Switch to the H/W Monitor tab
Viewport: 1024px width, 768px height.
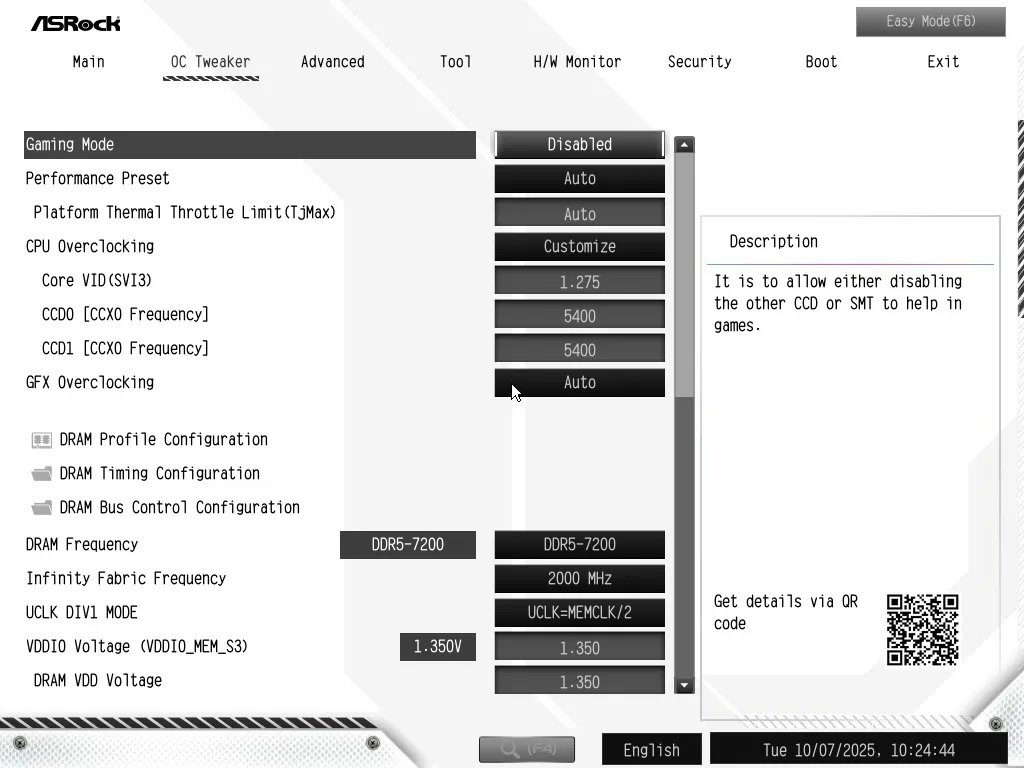pos(577,62)
